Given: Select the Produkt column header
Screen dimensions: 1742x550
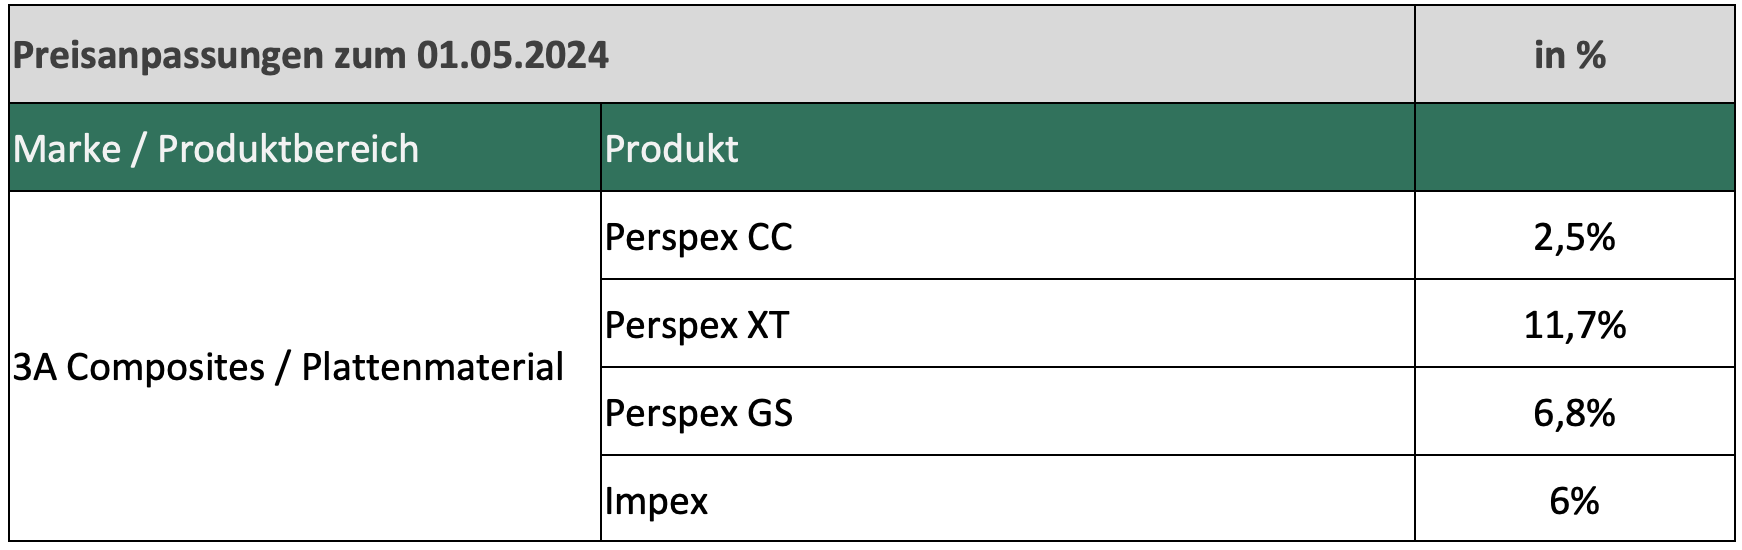Looking at the screenshot, I should (x=672, y=149).
